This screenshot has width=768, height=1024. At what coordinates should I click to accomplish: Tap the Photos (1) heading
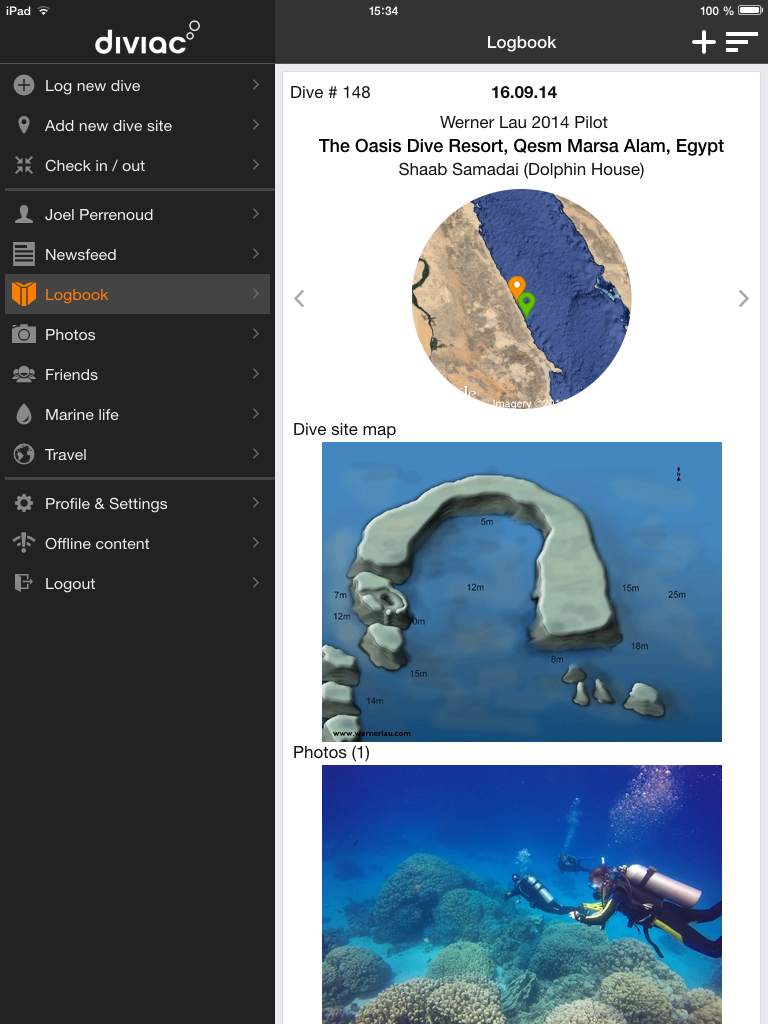pos(331,752)
